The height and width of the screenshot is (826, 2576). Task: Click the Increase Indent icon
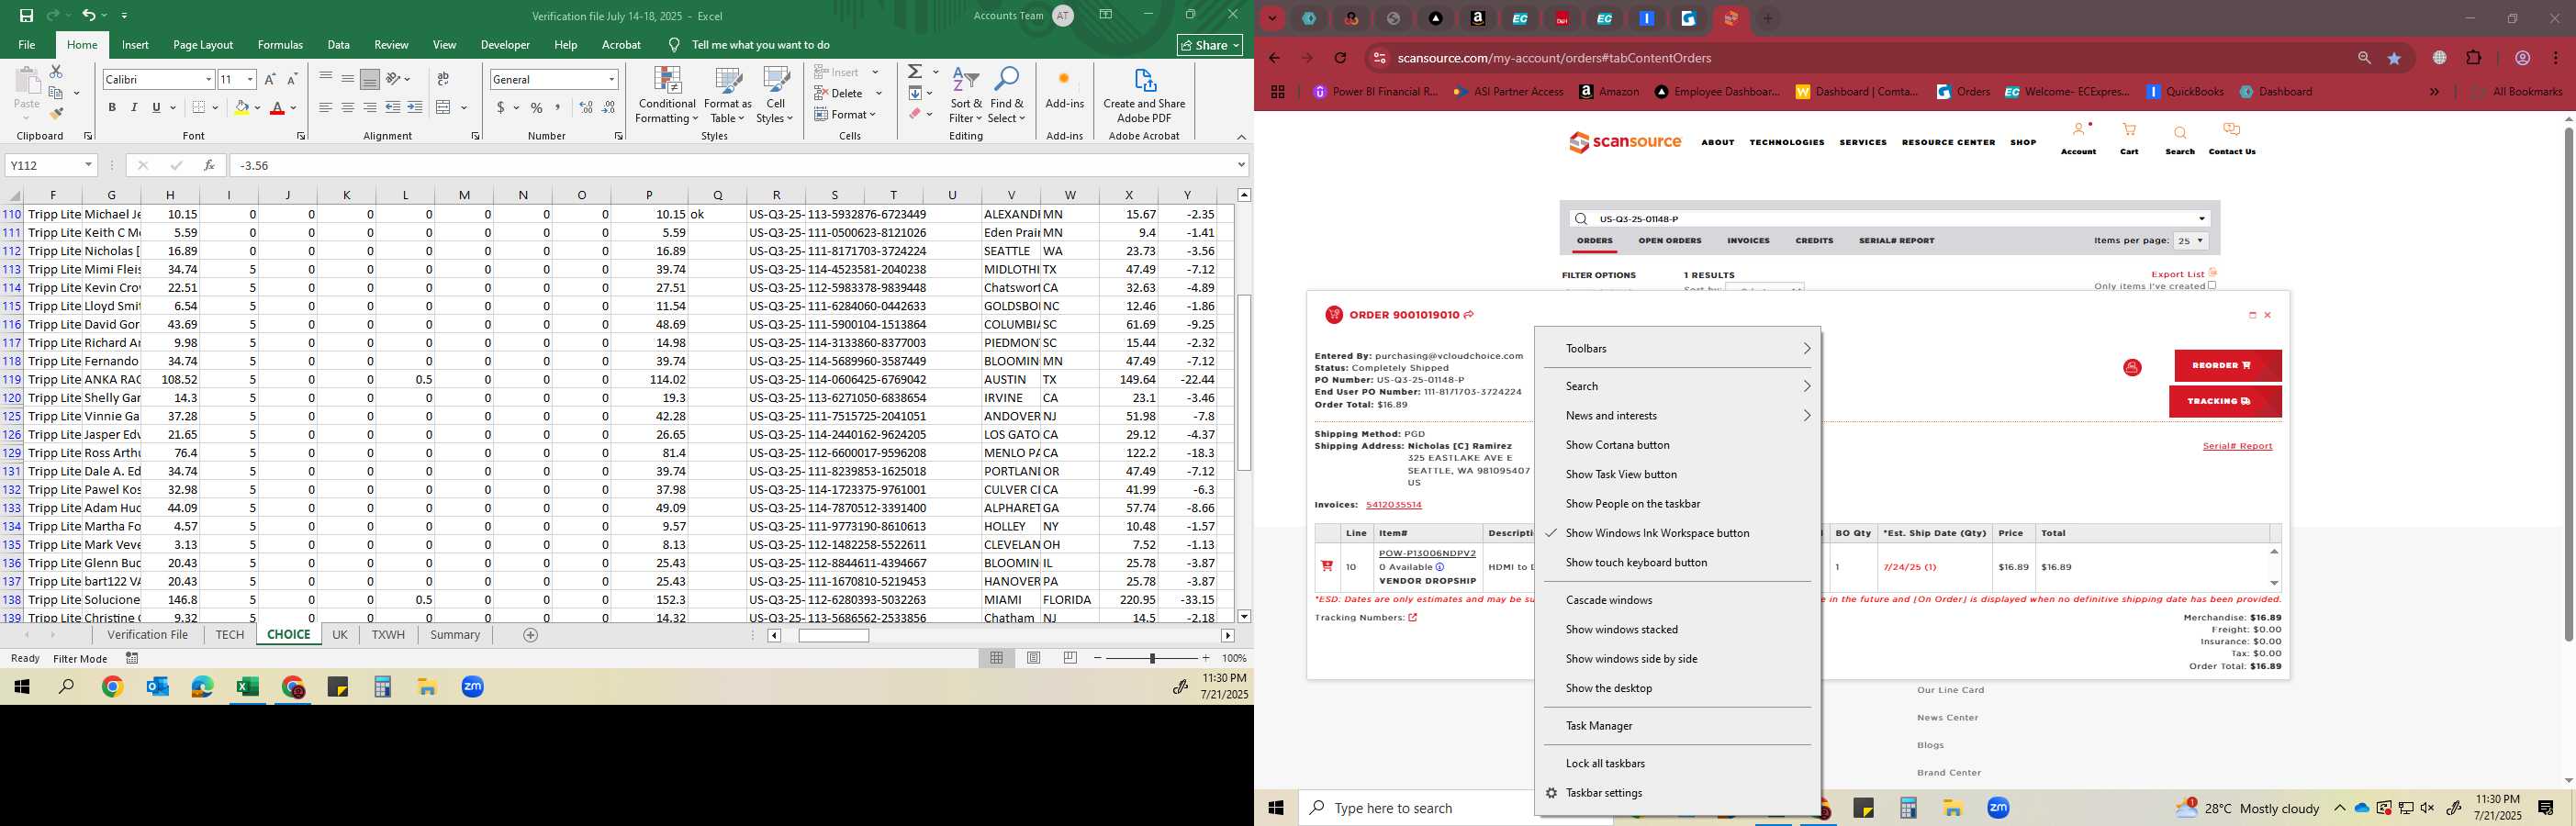click(415, 107)
